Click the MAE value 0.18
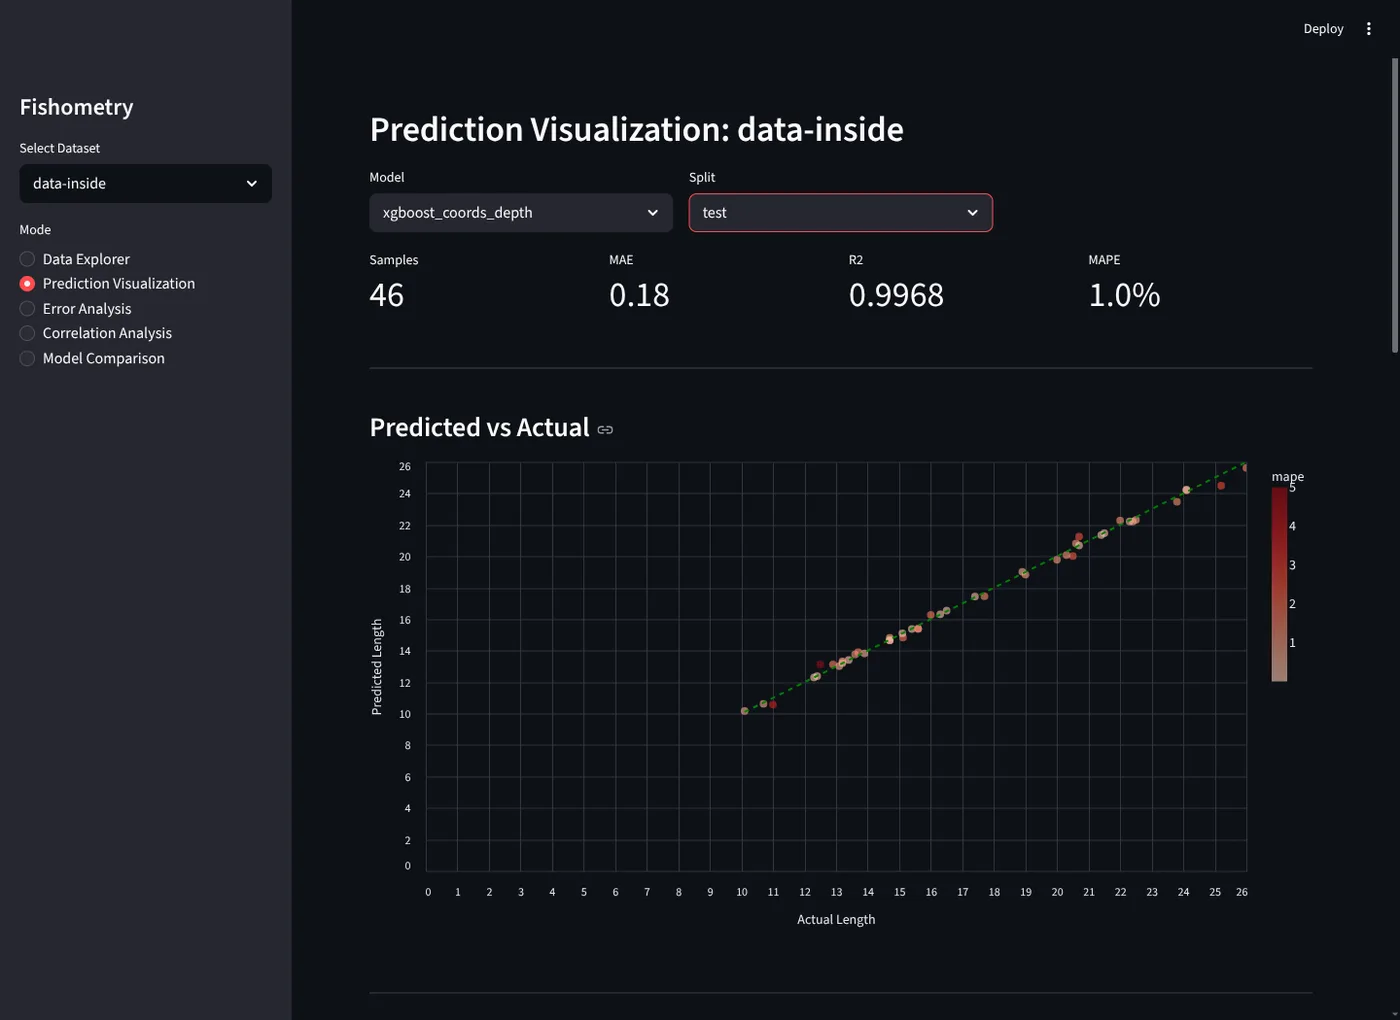Viewport: 1400px width, 1020px height. [x=639, y=295]
